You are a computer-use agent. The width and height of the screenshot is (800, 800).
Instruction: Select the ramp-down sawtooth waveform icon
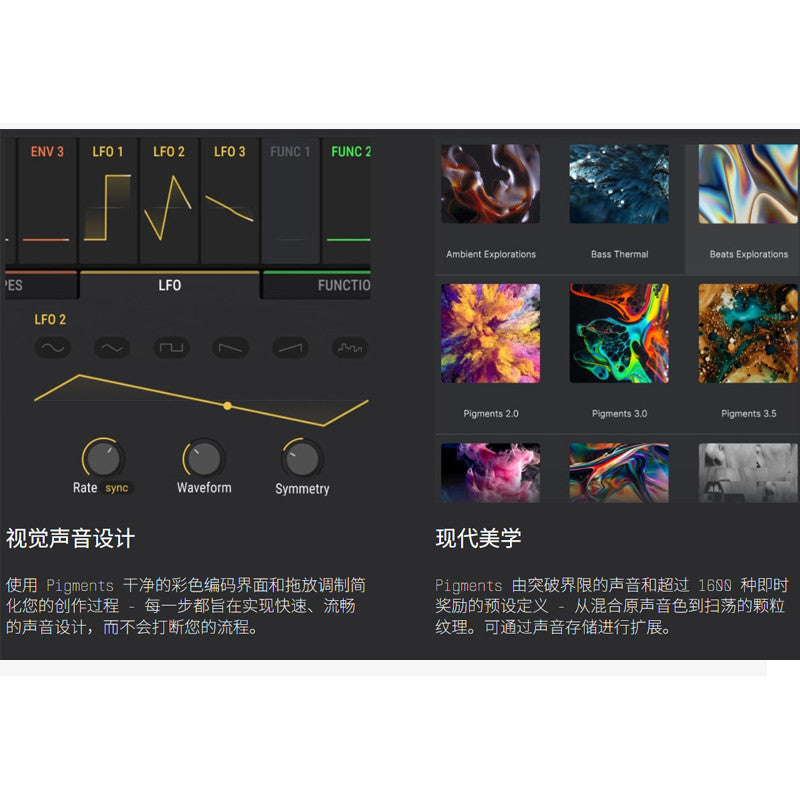pyautogui.click(x=231, y=348)
